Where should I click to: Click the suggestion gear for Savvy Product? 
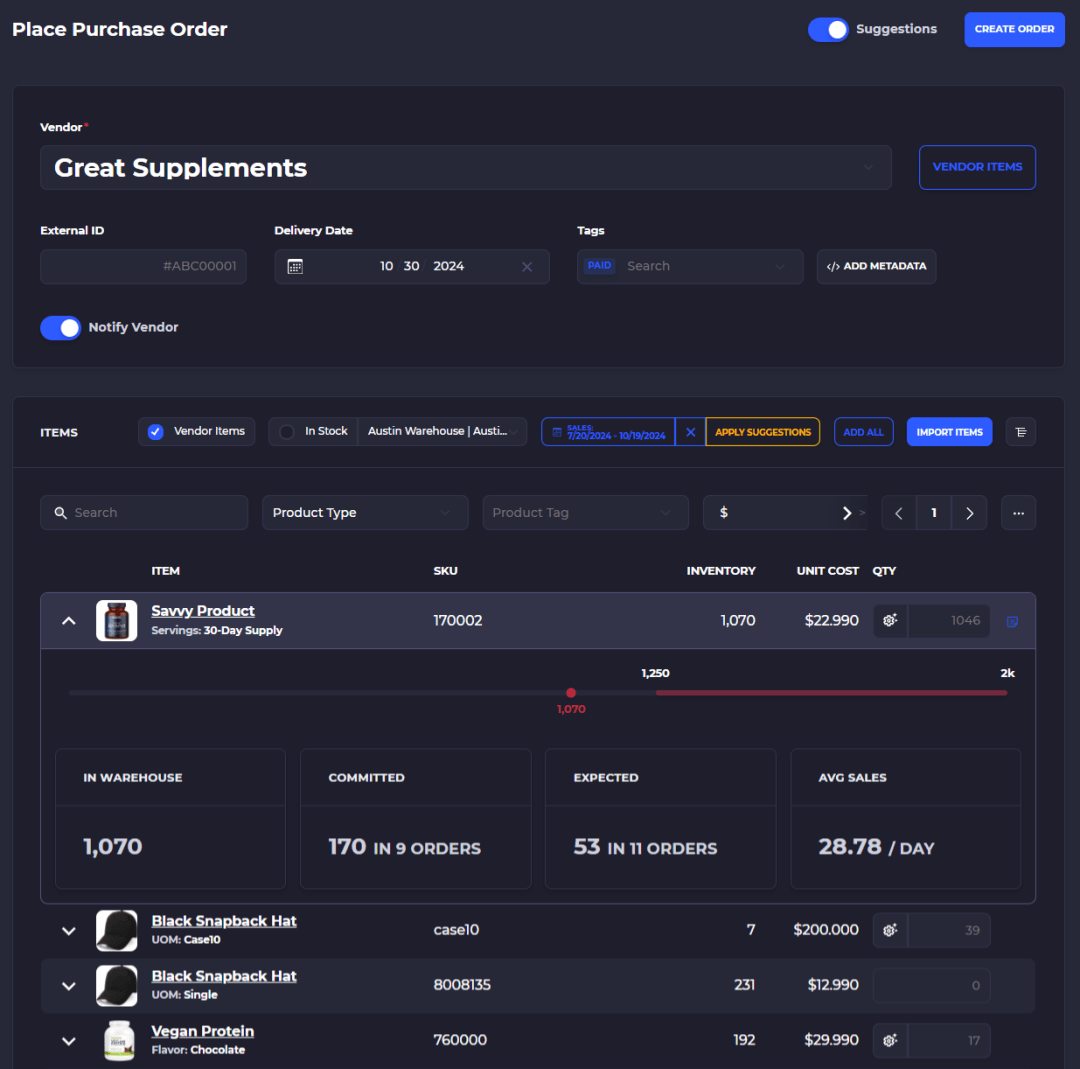[890, 621]
